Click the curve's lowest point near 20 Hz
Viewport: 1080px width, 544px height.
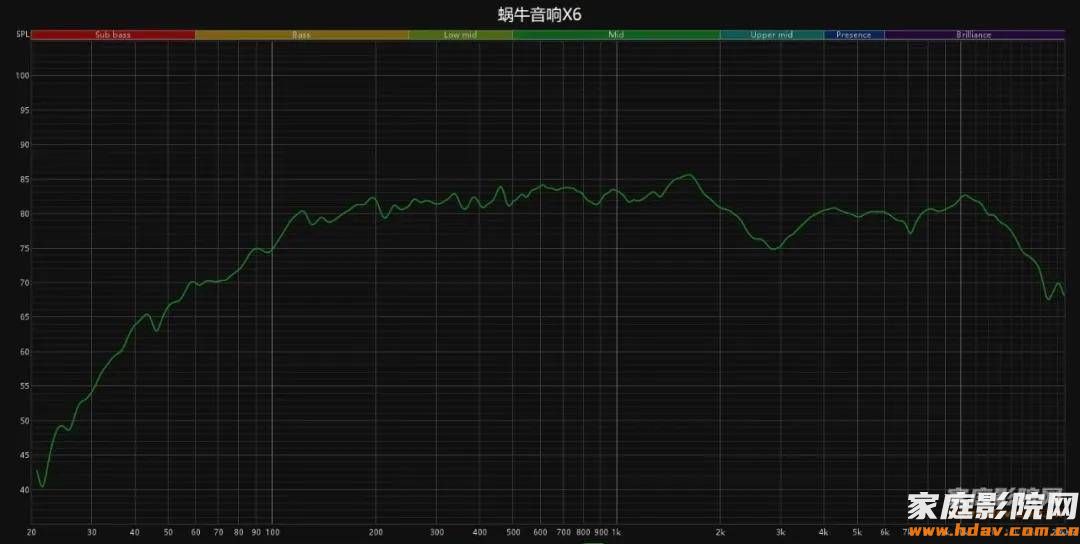[42, 486]
